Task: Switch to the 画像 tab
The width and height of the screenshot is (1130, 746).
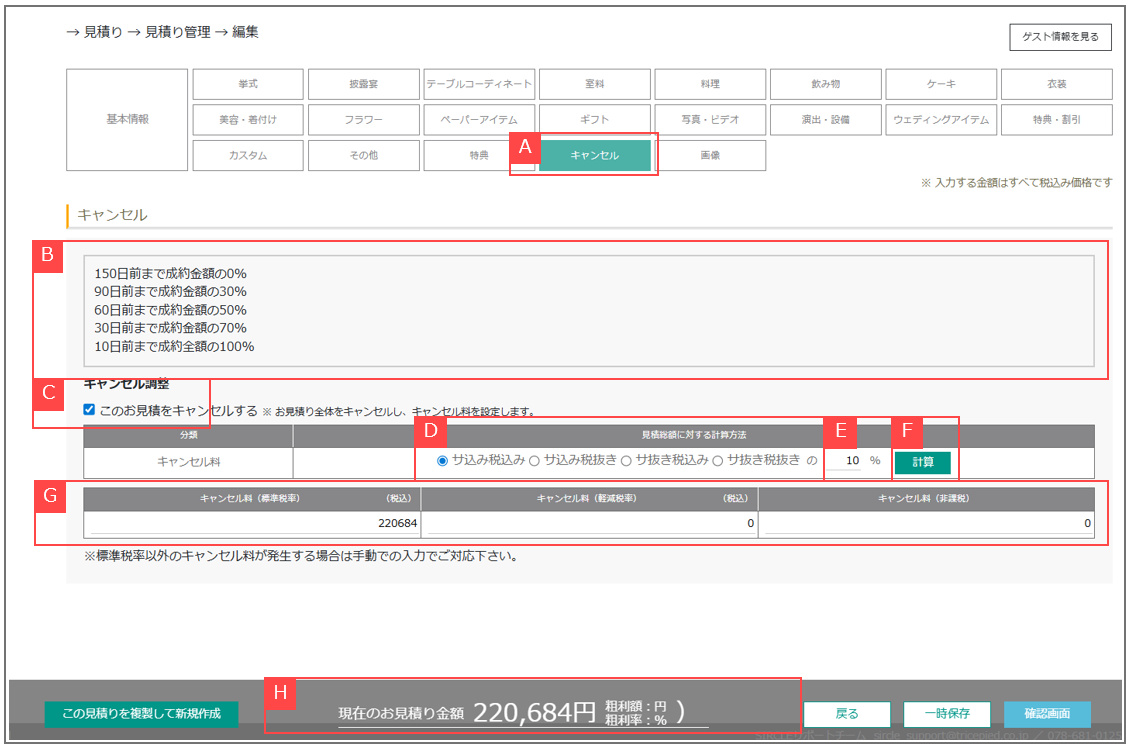Action: [x=710, y=156]
